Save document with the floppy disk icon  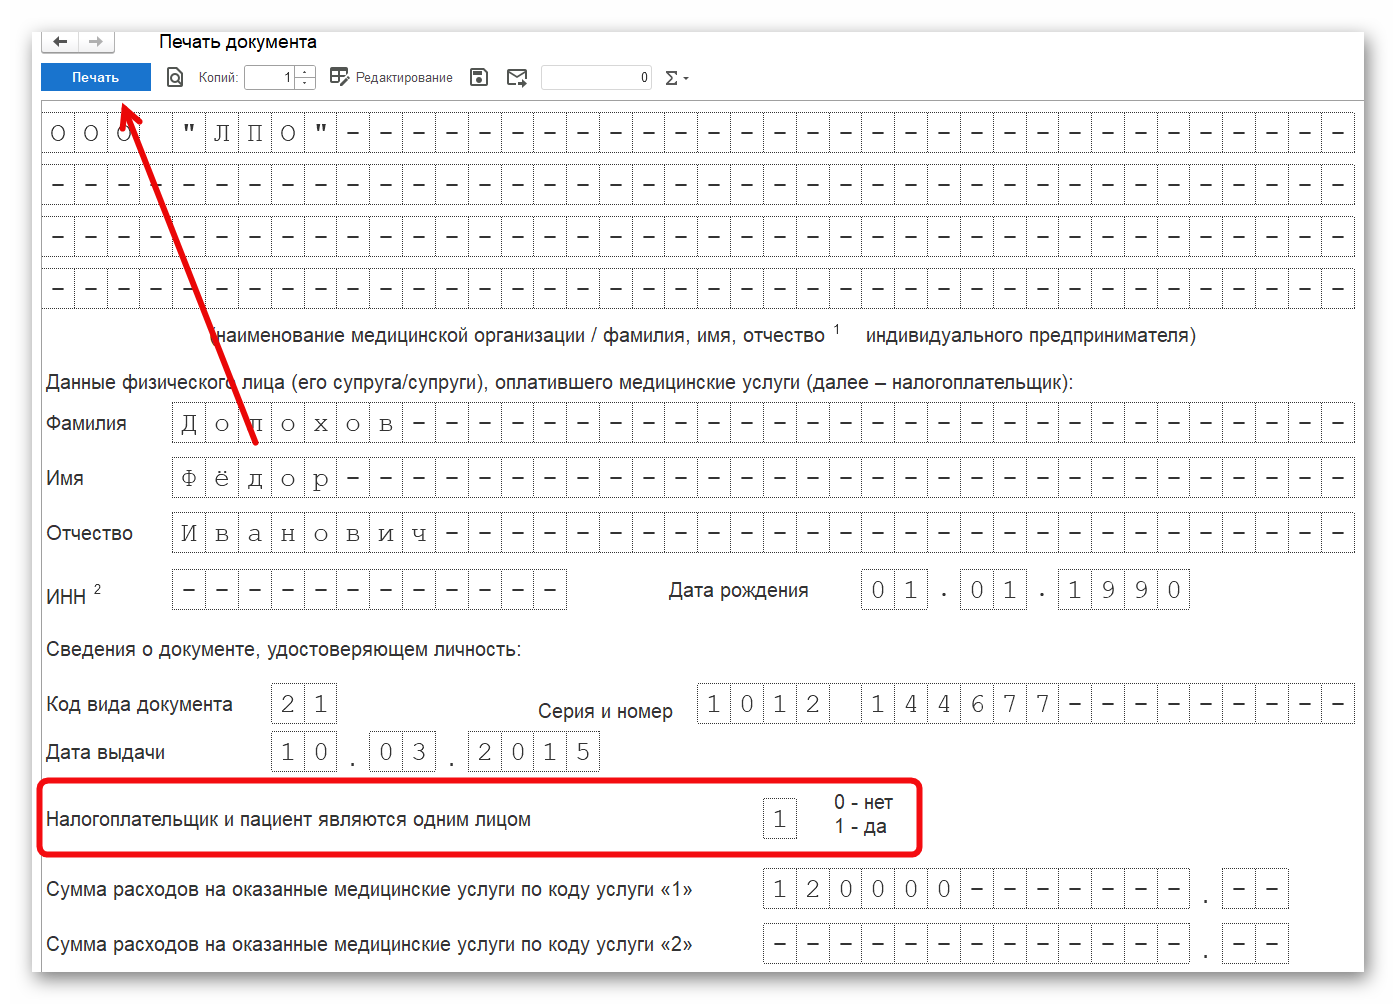tap(479, 77)
